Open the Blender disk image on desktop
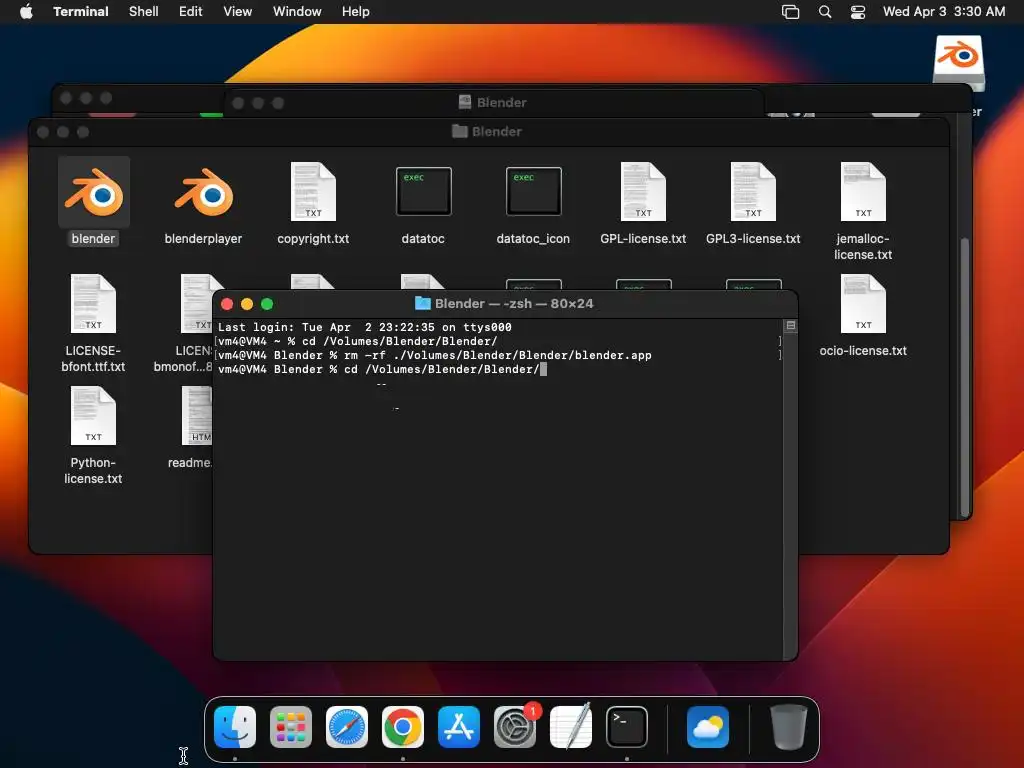 pos(959,63)
